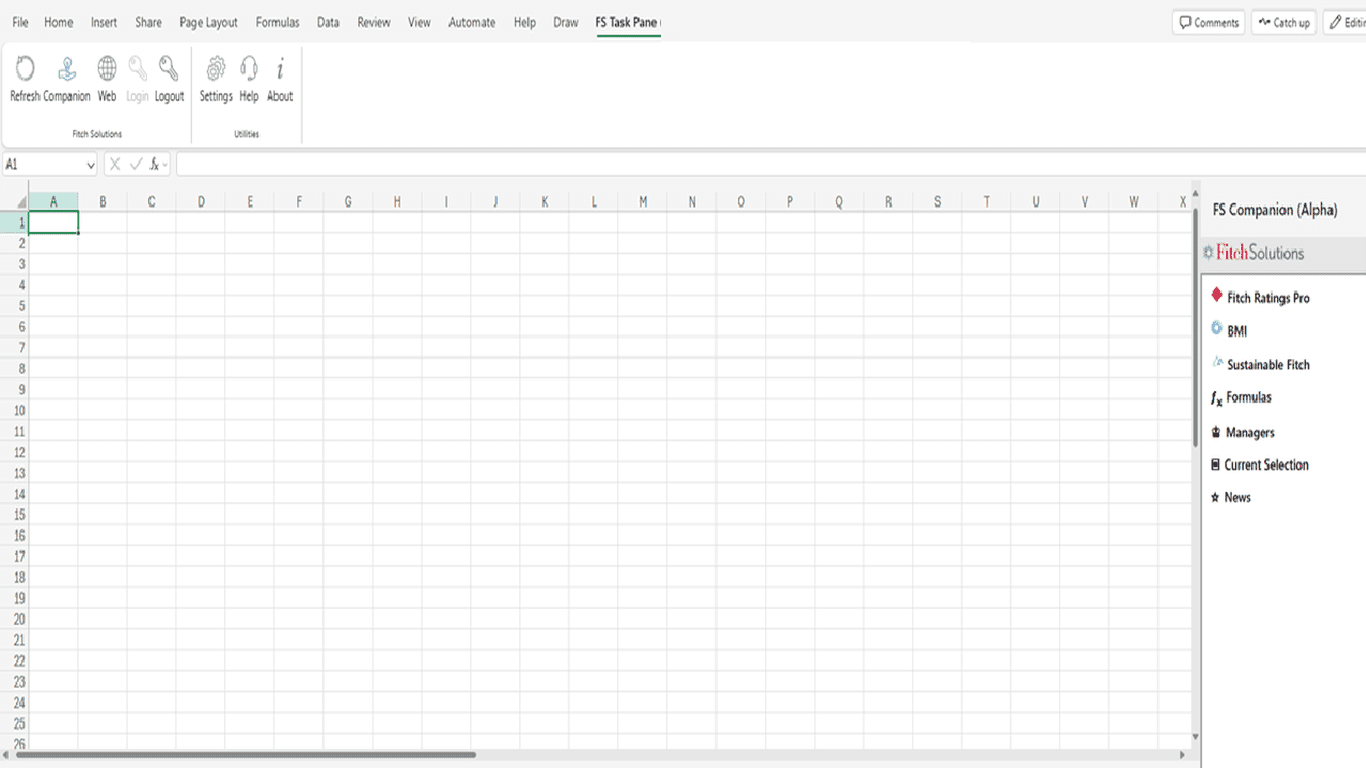1366x768 pixels.
Task: Switch to the Home ribbon tab
Action: click(x=58, y=22)
